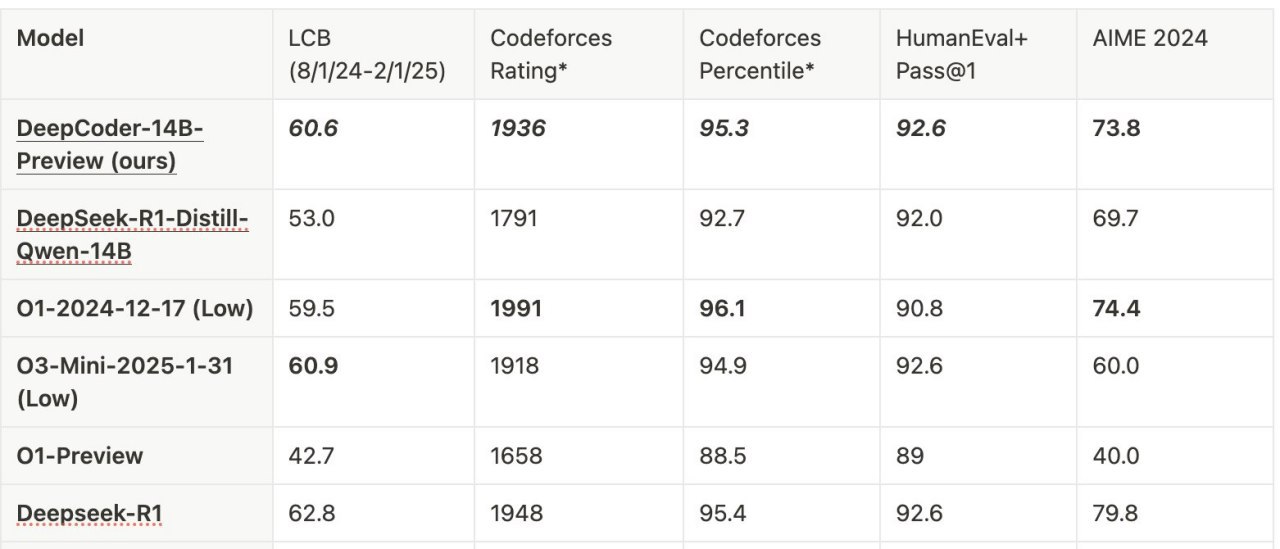The width and height of the screenshot is (1280, 549).
Task: Select the 79.8 AIME cell for Deepseek-R1
Action: (1116, 514)
